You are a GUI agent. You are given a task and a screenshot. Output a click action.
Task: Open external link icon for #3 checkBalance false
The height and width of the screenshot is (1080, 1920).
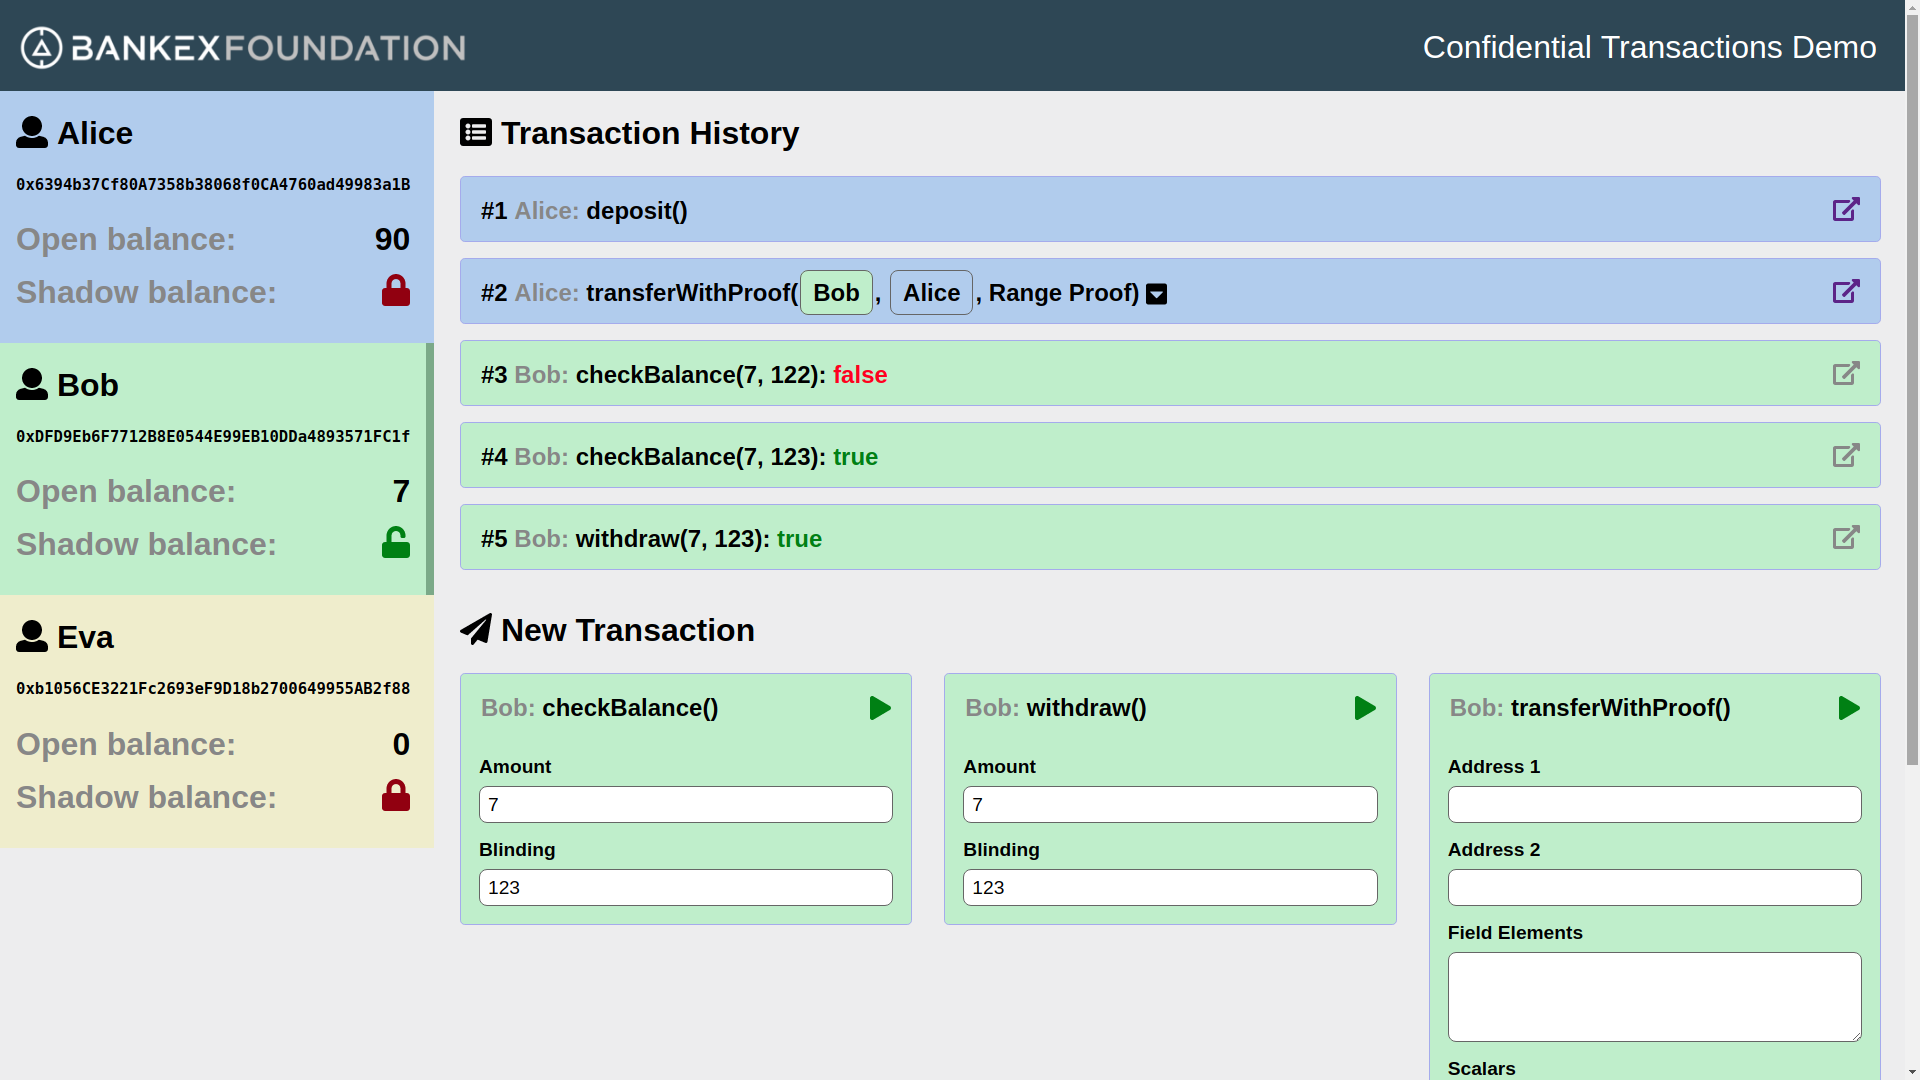1846,373
